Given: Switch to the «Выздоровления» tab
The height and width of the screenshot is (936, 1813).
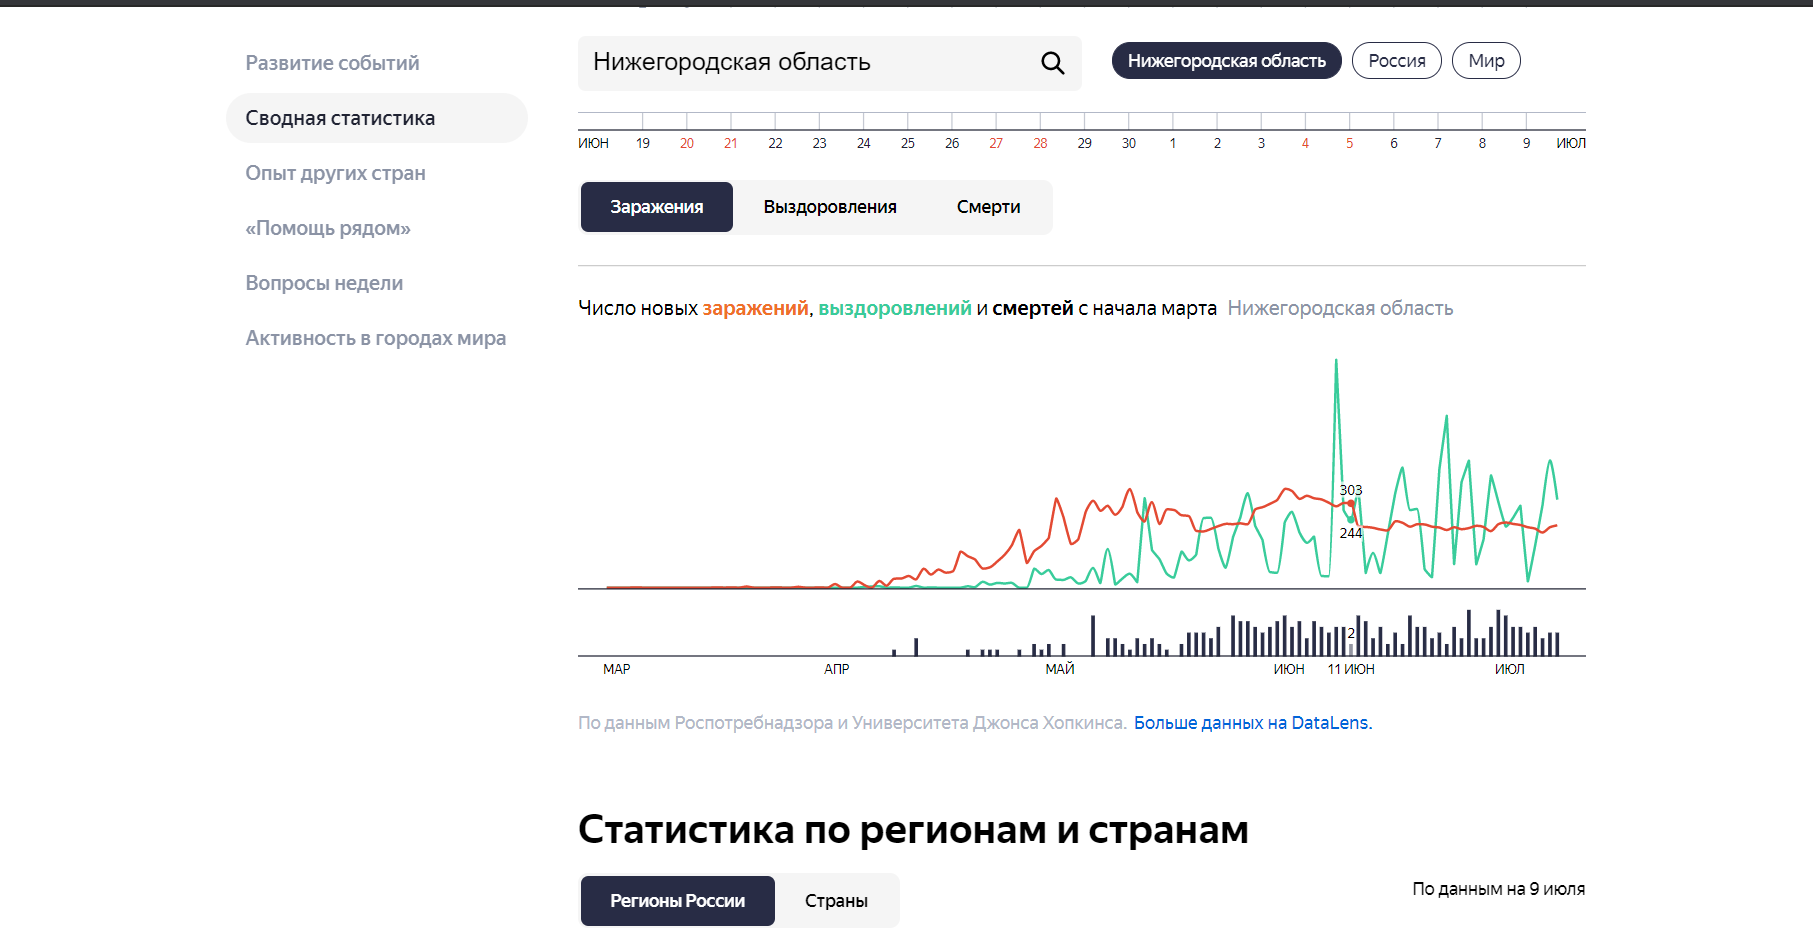Looking at the screenshot, I should (830, 207).
